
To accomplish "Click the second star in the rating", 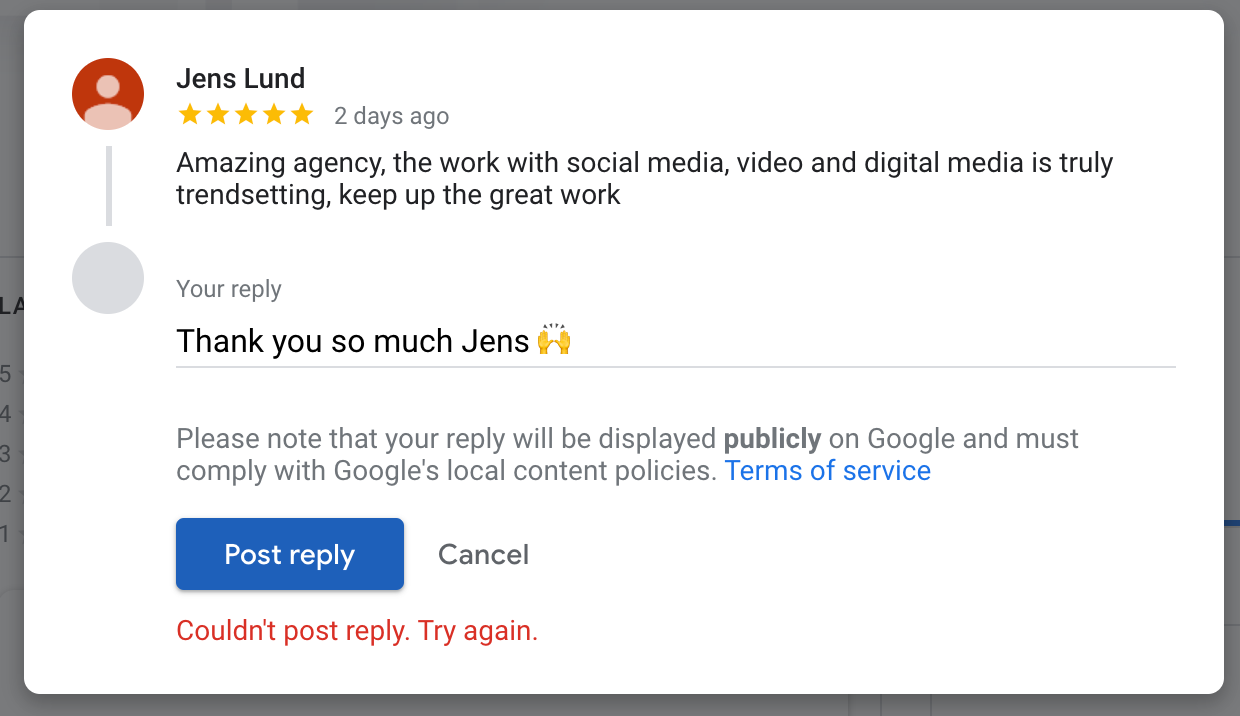I will 218,114.
